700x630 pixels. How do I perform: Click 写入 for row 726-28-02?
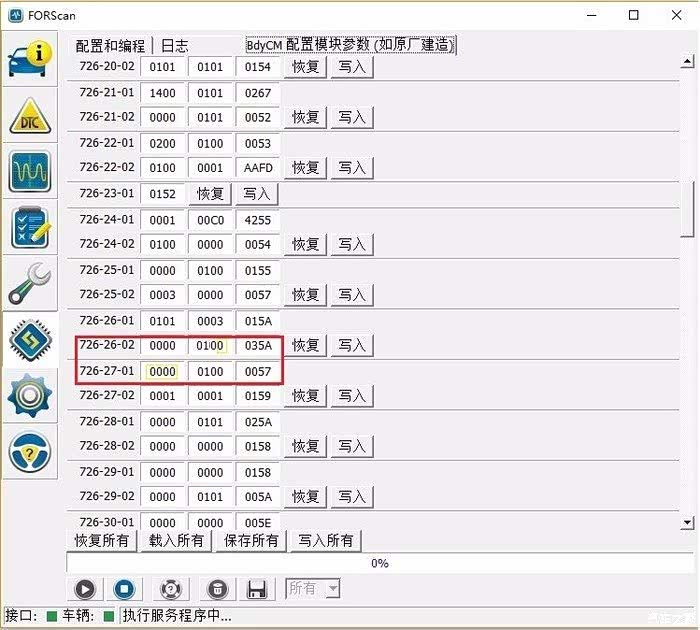[352, 446]
